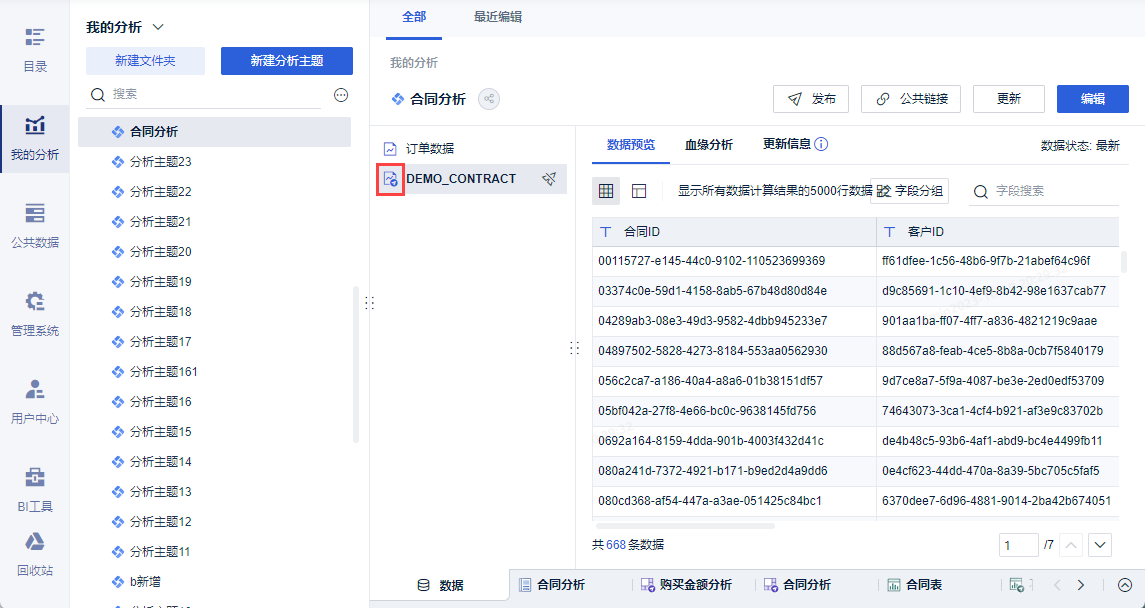This screenshot has width=1145, height=608.
Task: Focus the 字段搜索 input field
Action: coord(1043,191)
